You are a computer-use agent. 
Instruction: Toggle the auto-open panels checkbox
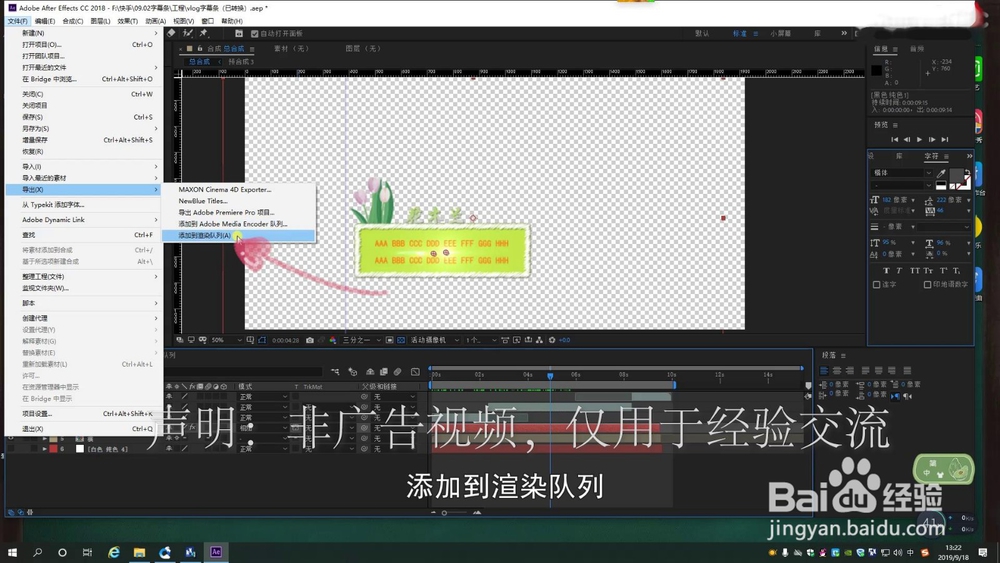tap(254, 34)
